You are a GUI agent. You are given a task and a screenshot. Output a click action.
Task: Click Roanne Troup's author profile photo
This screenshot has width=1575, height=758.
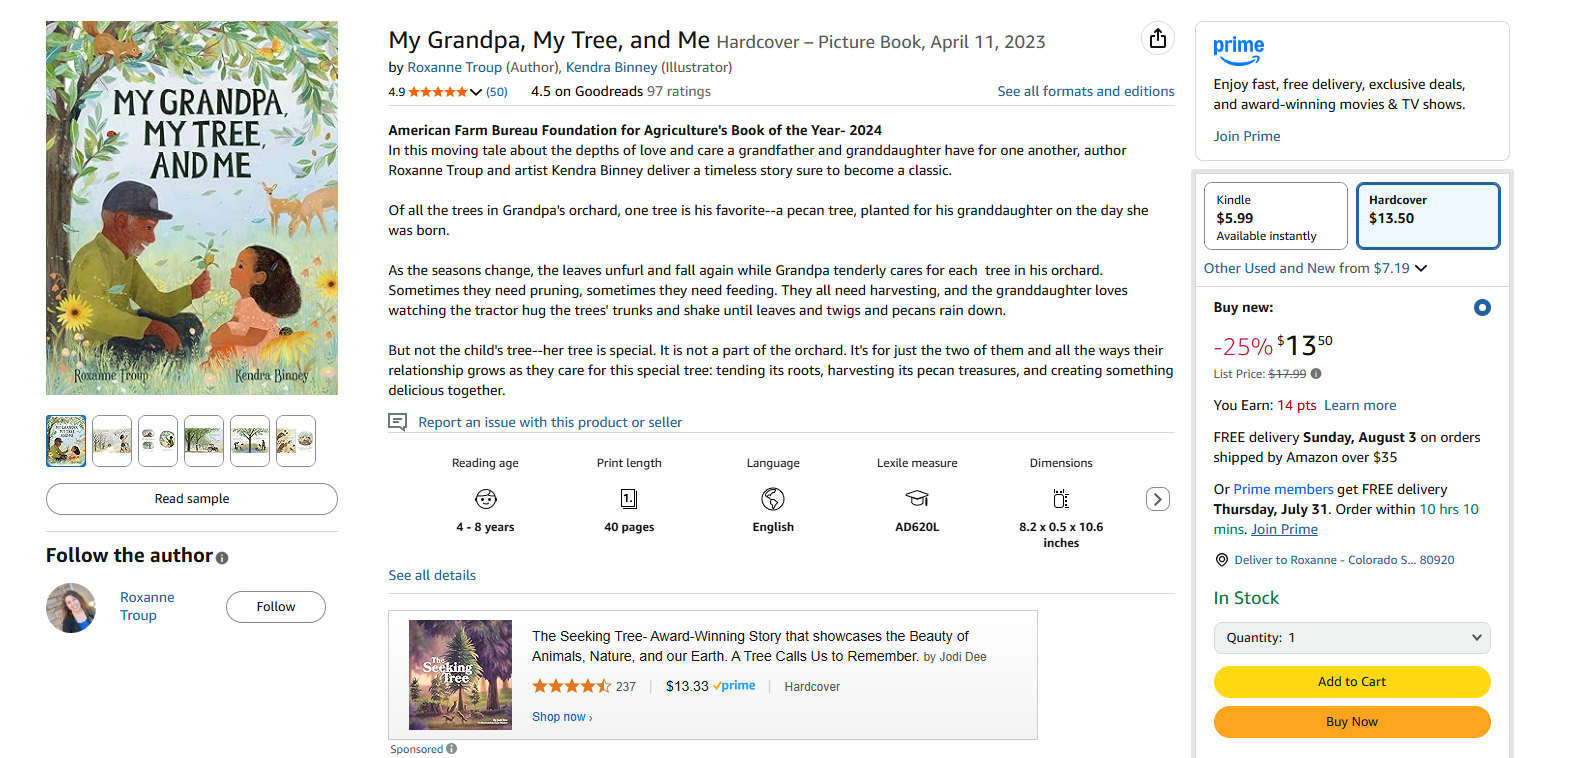click(x=71, y=607)
